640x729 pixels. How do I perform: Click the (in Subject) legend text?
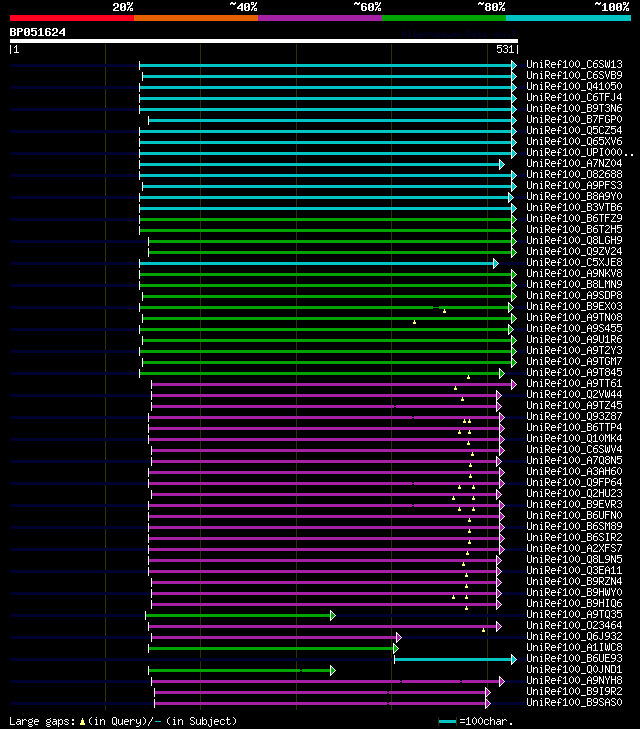pos(201,722)
